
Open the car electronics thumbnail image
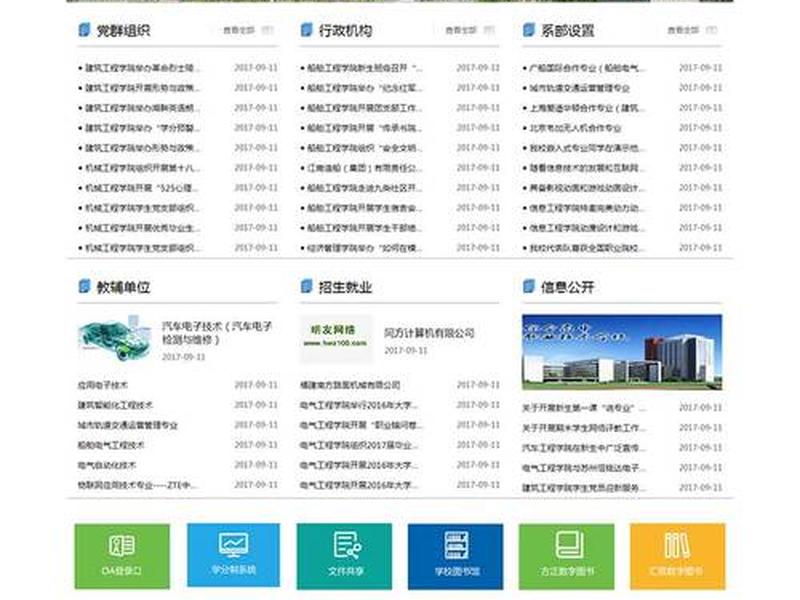[x=115, y=338]
